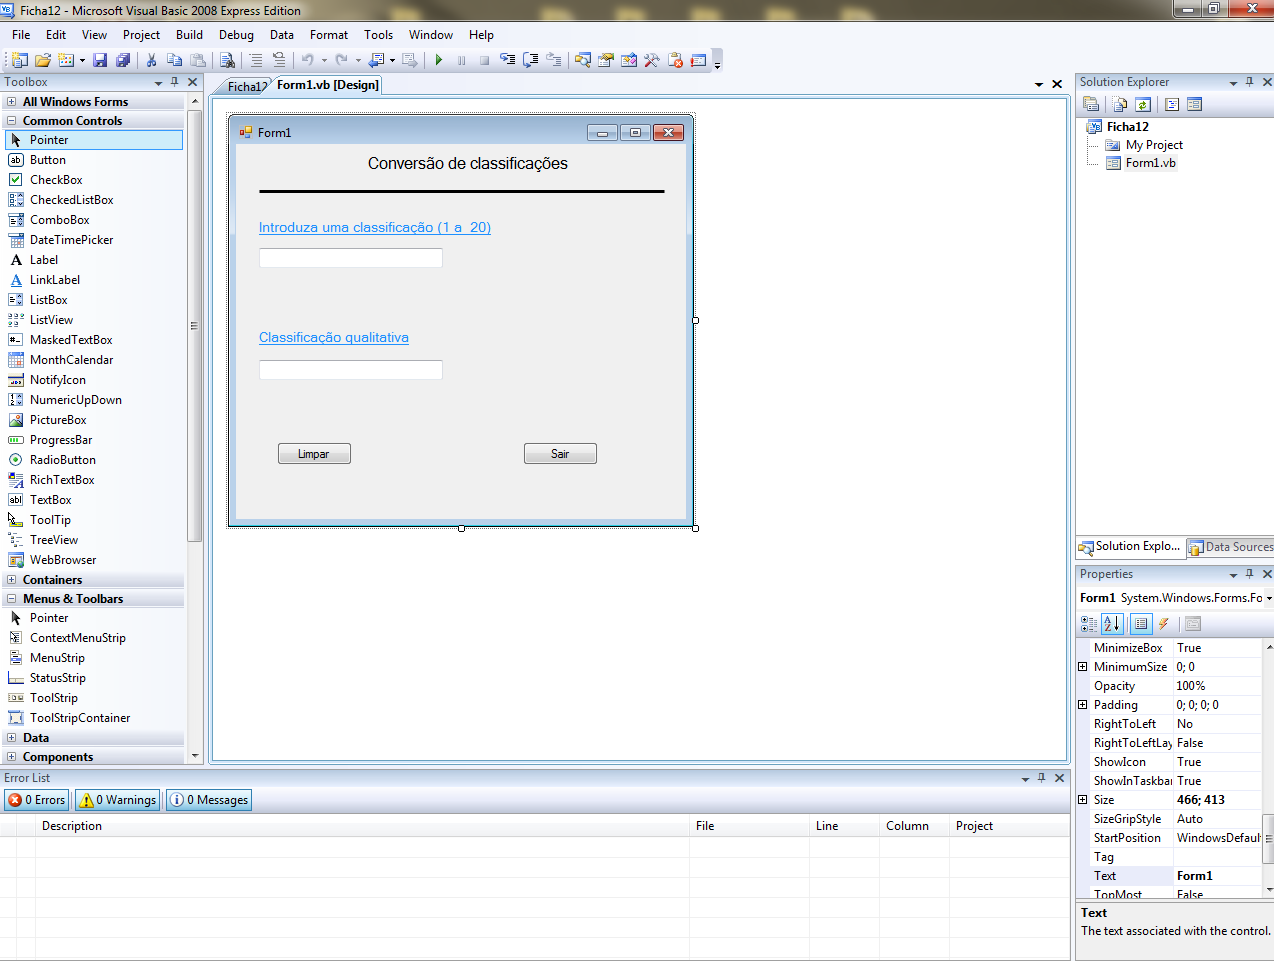Click the Properties panel vertical scrollbar
1274x961 pixels.
[x=1269, y=838]
